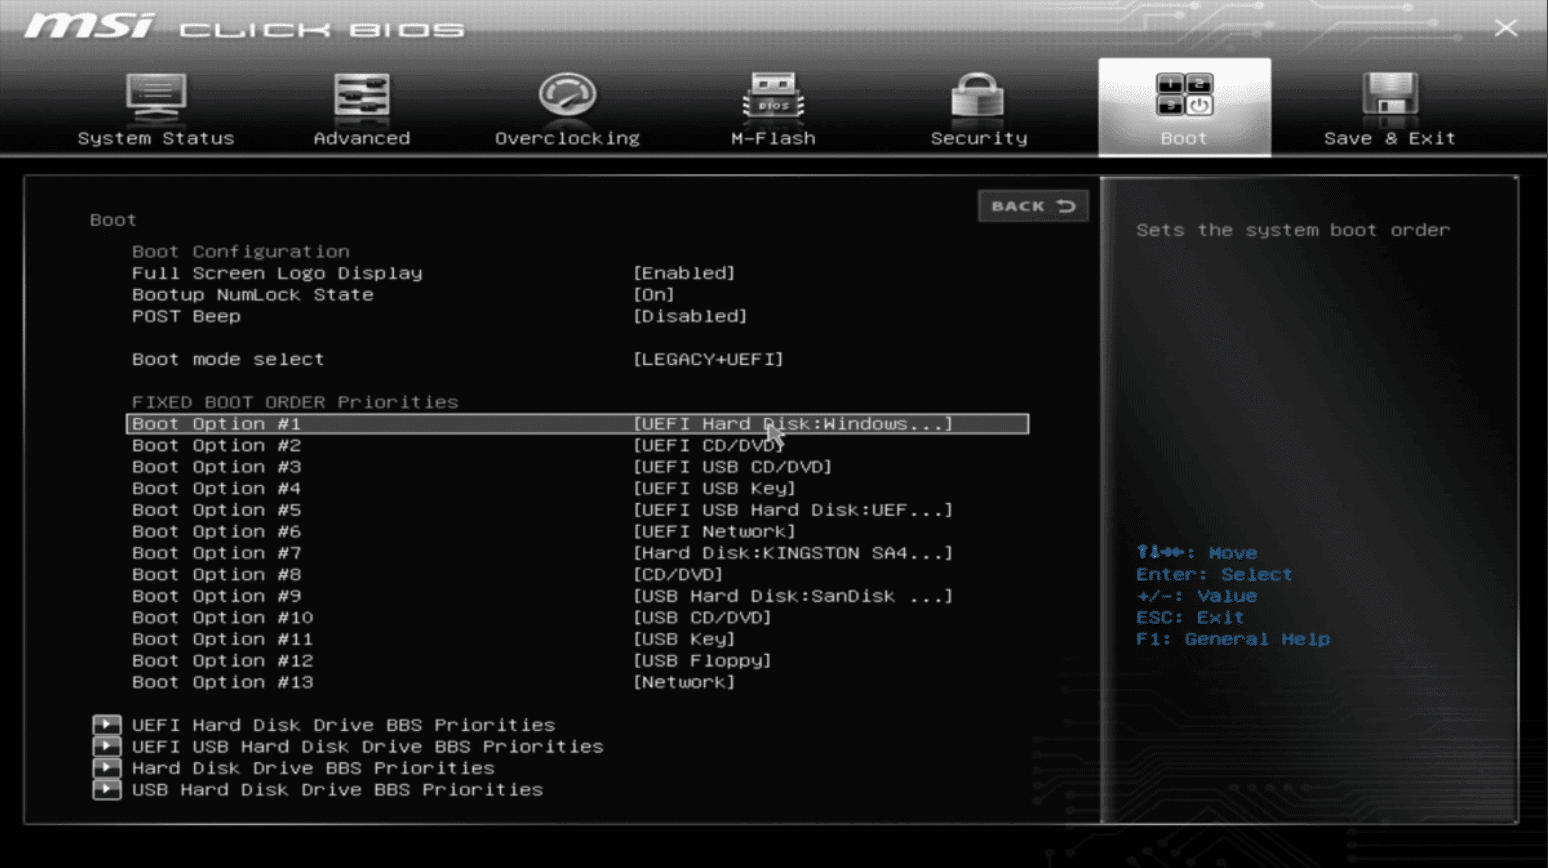Screen dimensions: 1548x868
Task: Open Hard Disk Drive BBS Priorities submenu
Action: click(313, 768)
